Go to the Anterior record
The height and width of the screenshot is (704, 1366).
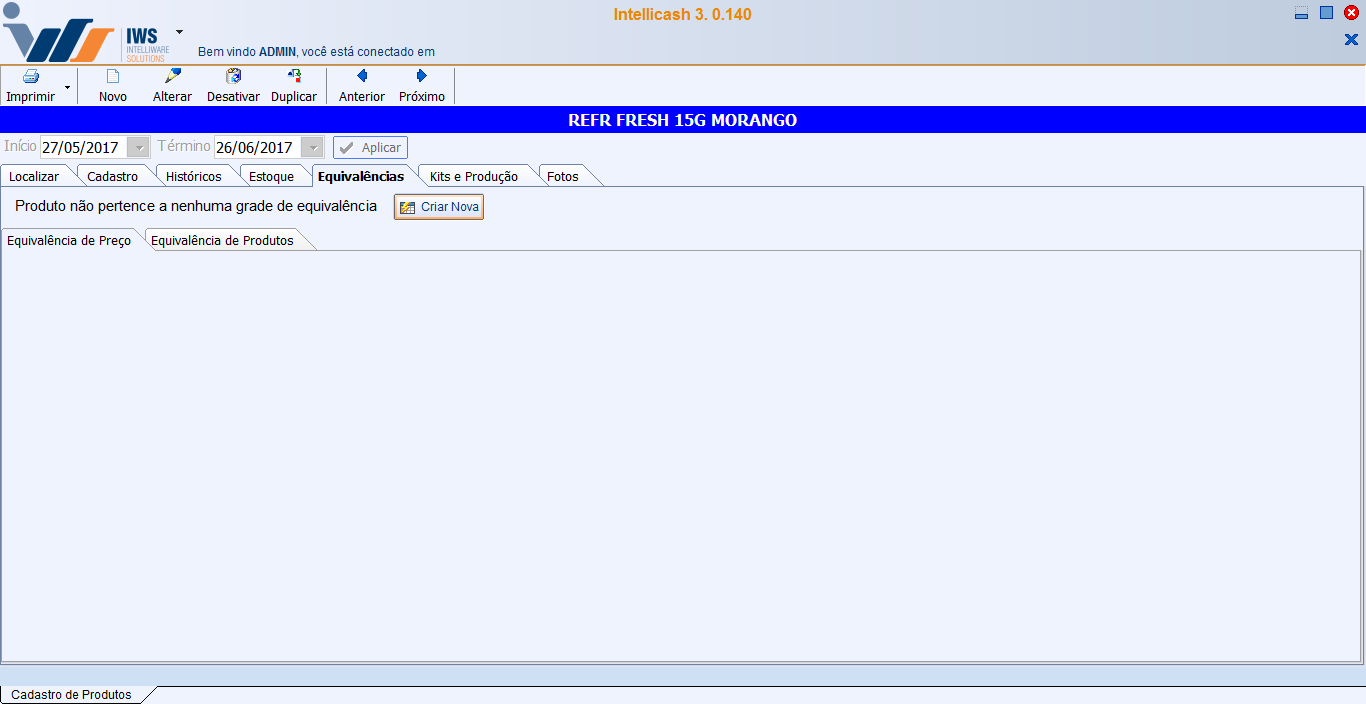tap(362, 86)
